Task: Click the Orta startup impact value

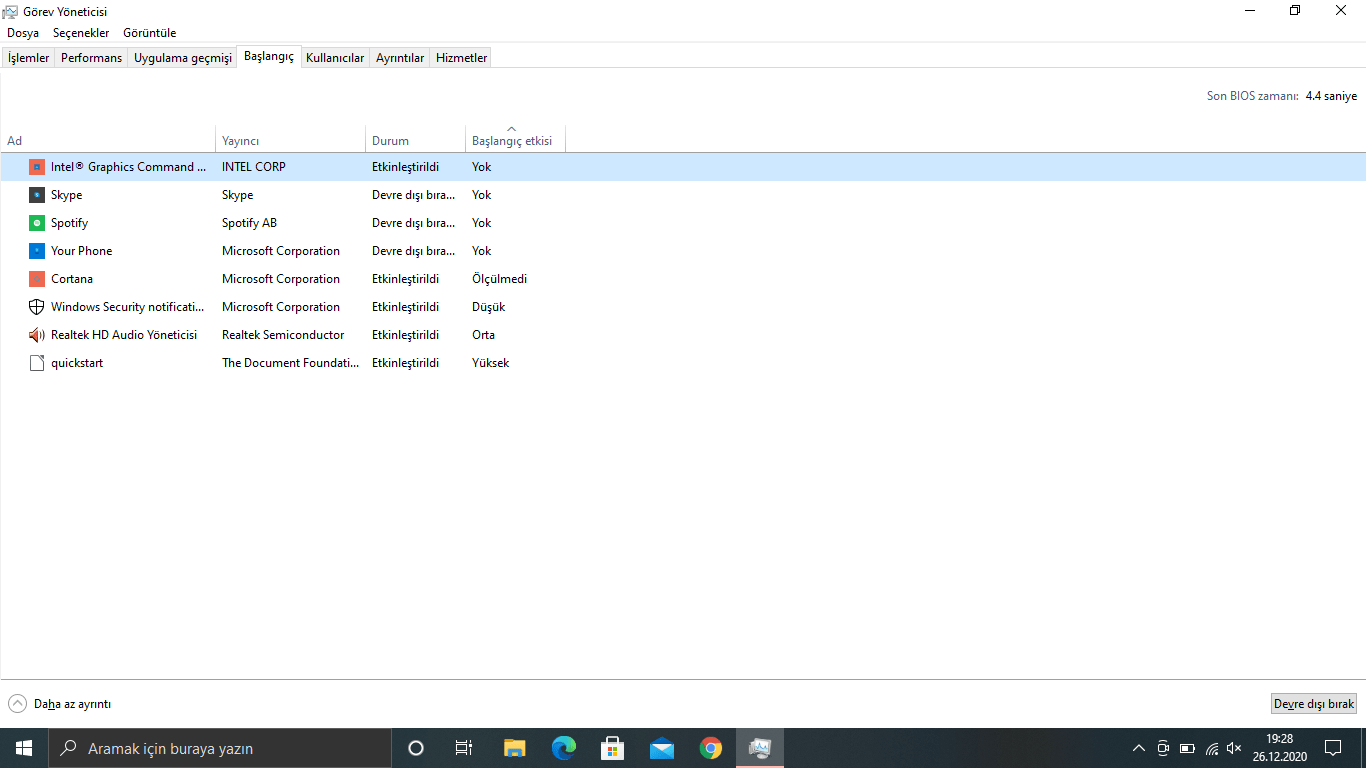Action: (484, 335)
